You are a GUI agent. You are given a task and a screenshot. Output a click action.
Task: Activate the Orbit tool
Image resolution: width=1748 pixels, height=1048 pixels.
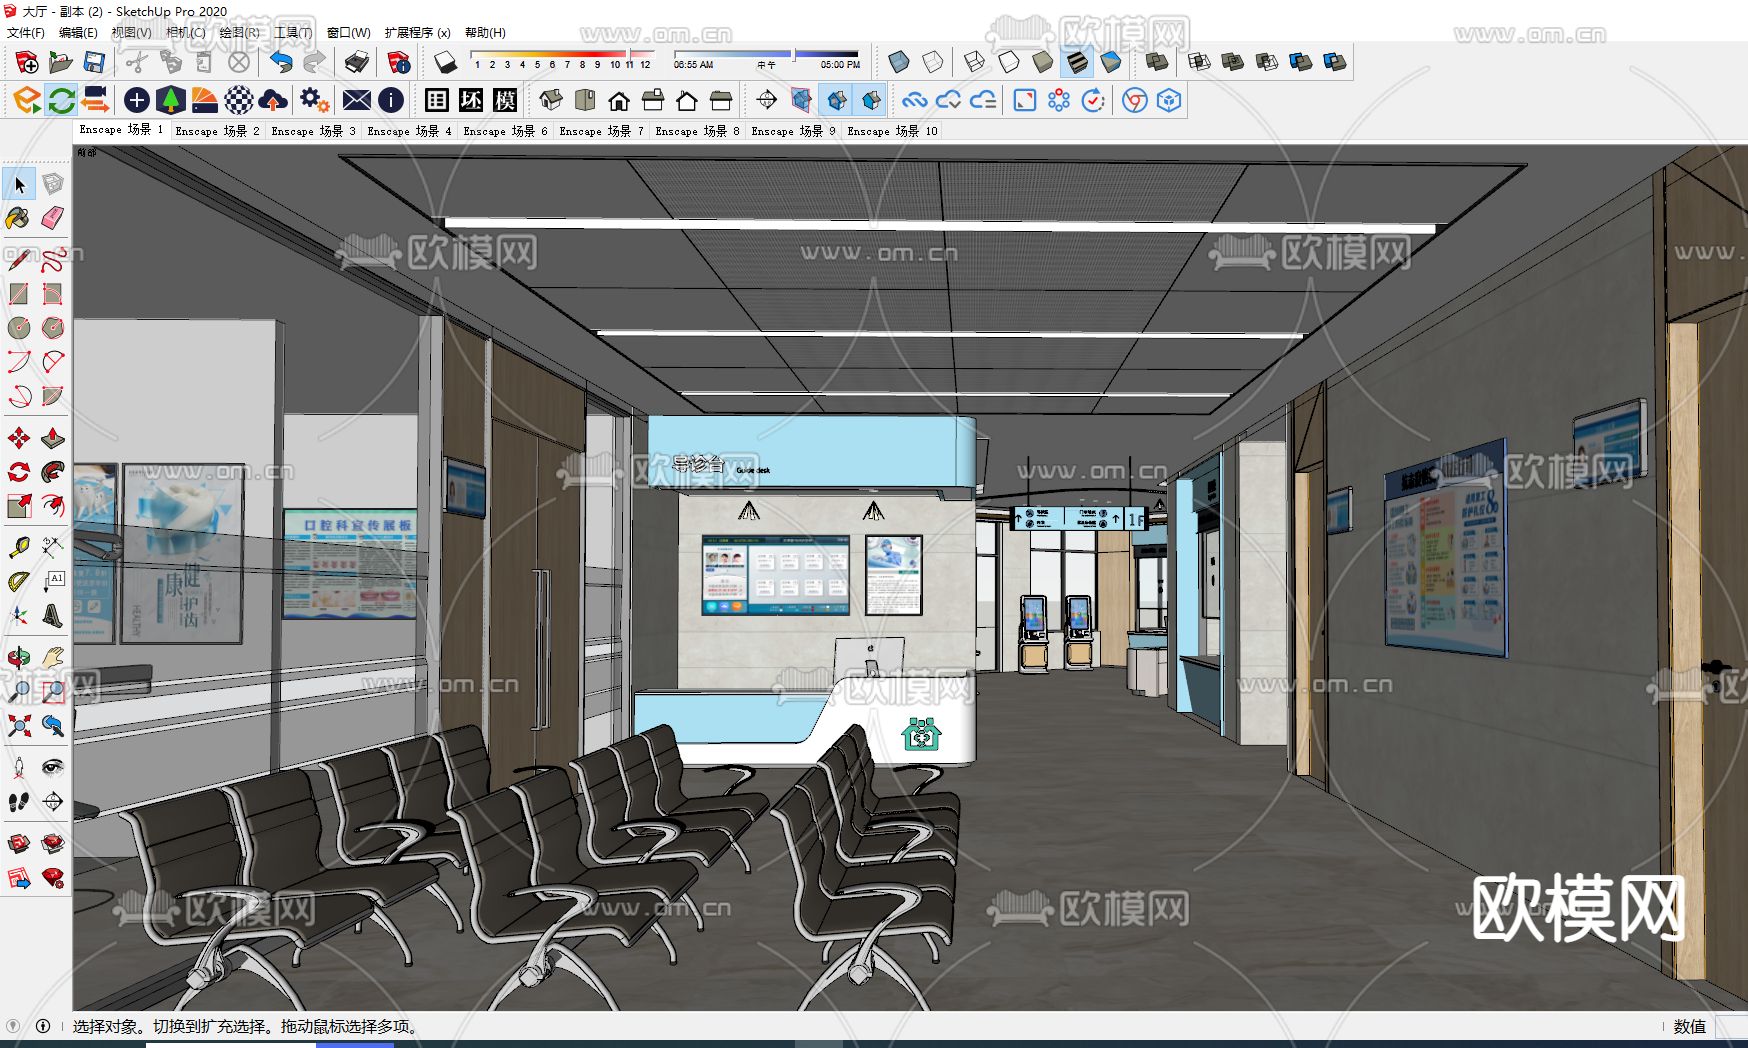click(19, 657)
